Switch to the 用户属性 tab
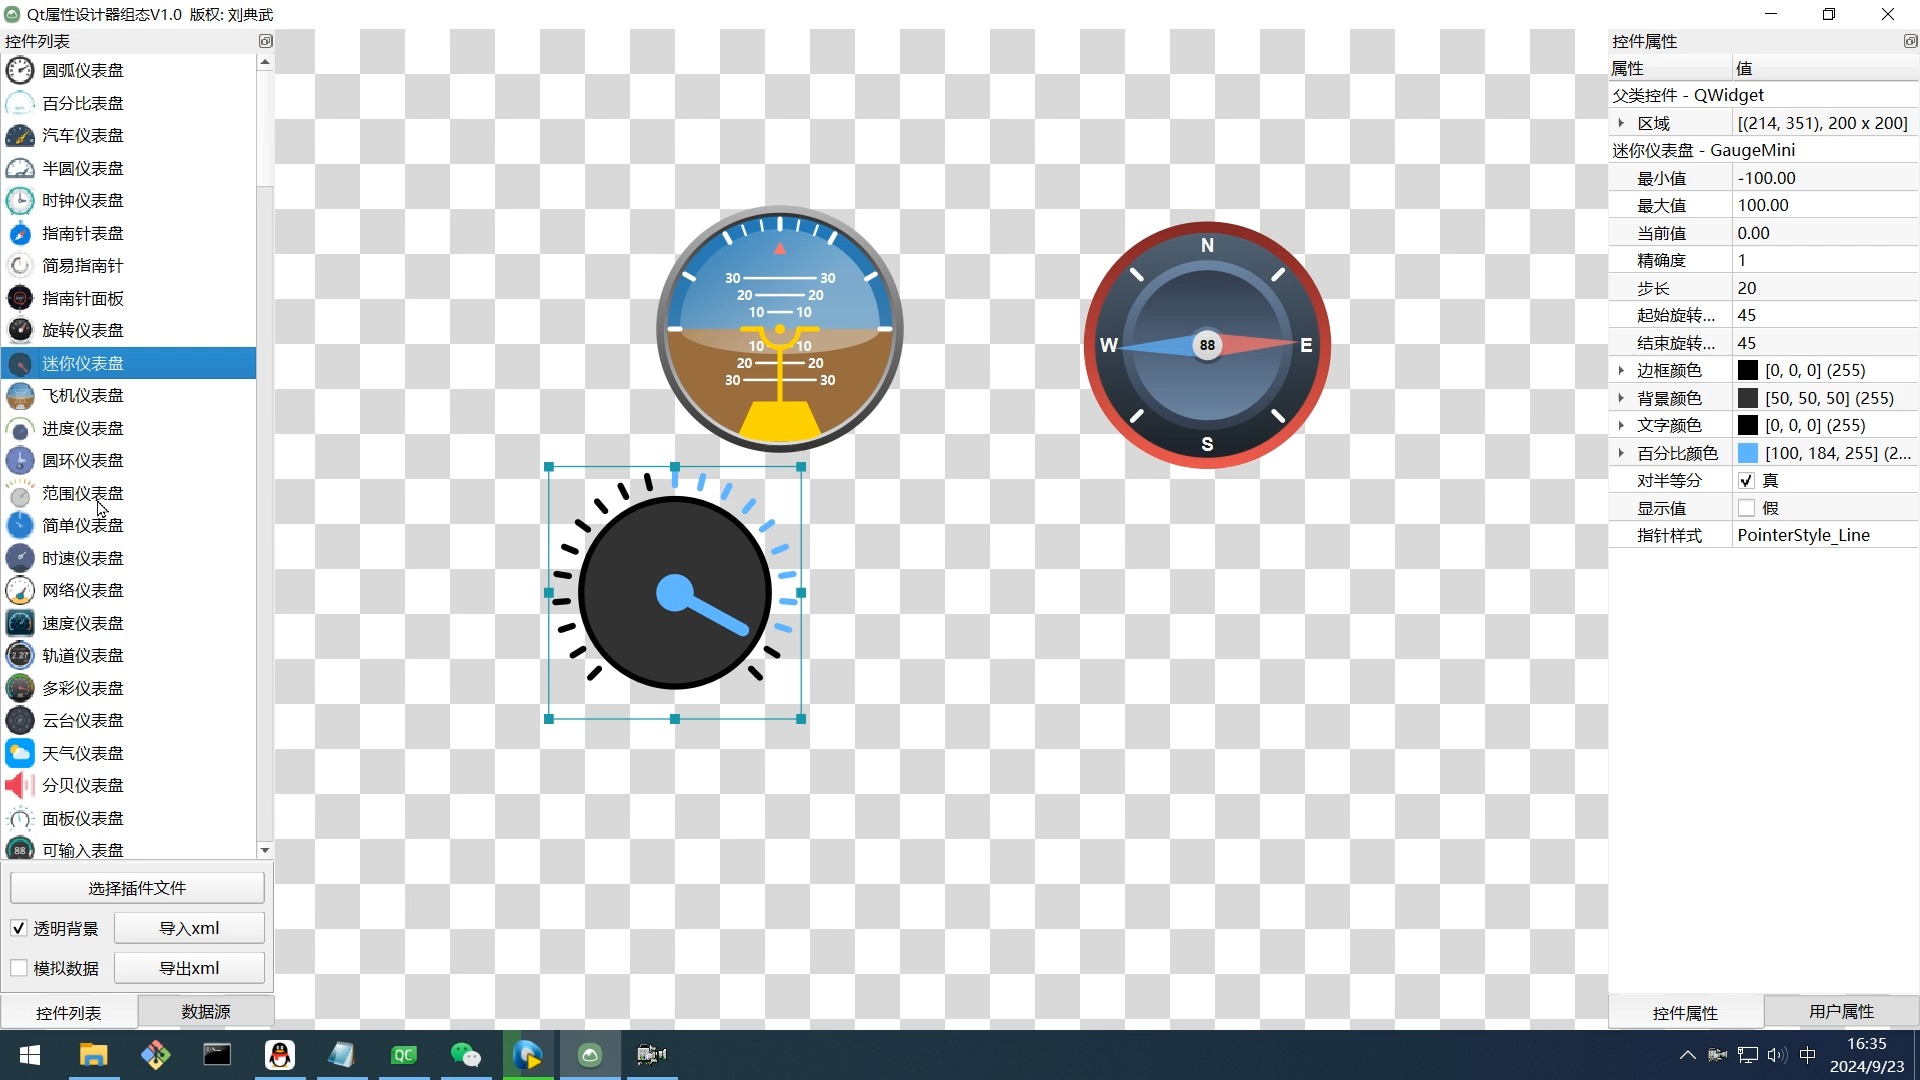The width and height of the screenshot is (1920, 1080). (x=1840, y=1012)
